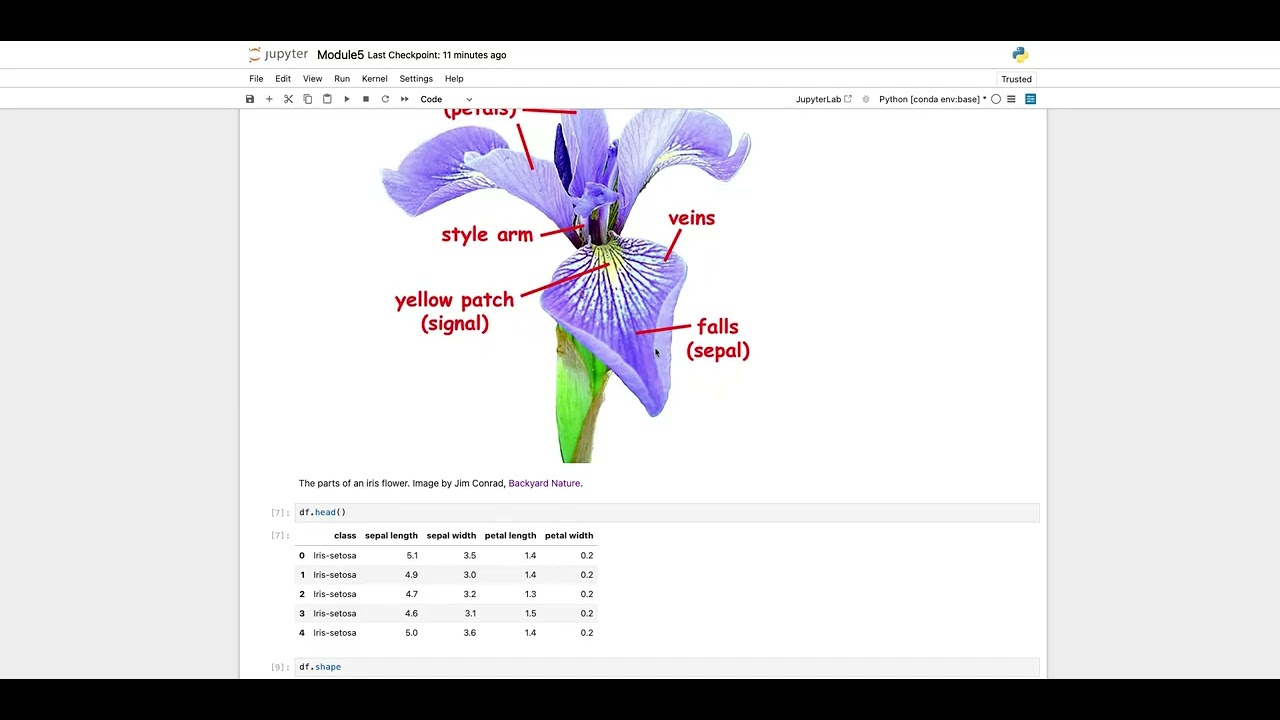Click sepal length value 4.9

coord(411,575)
